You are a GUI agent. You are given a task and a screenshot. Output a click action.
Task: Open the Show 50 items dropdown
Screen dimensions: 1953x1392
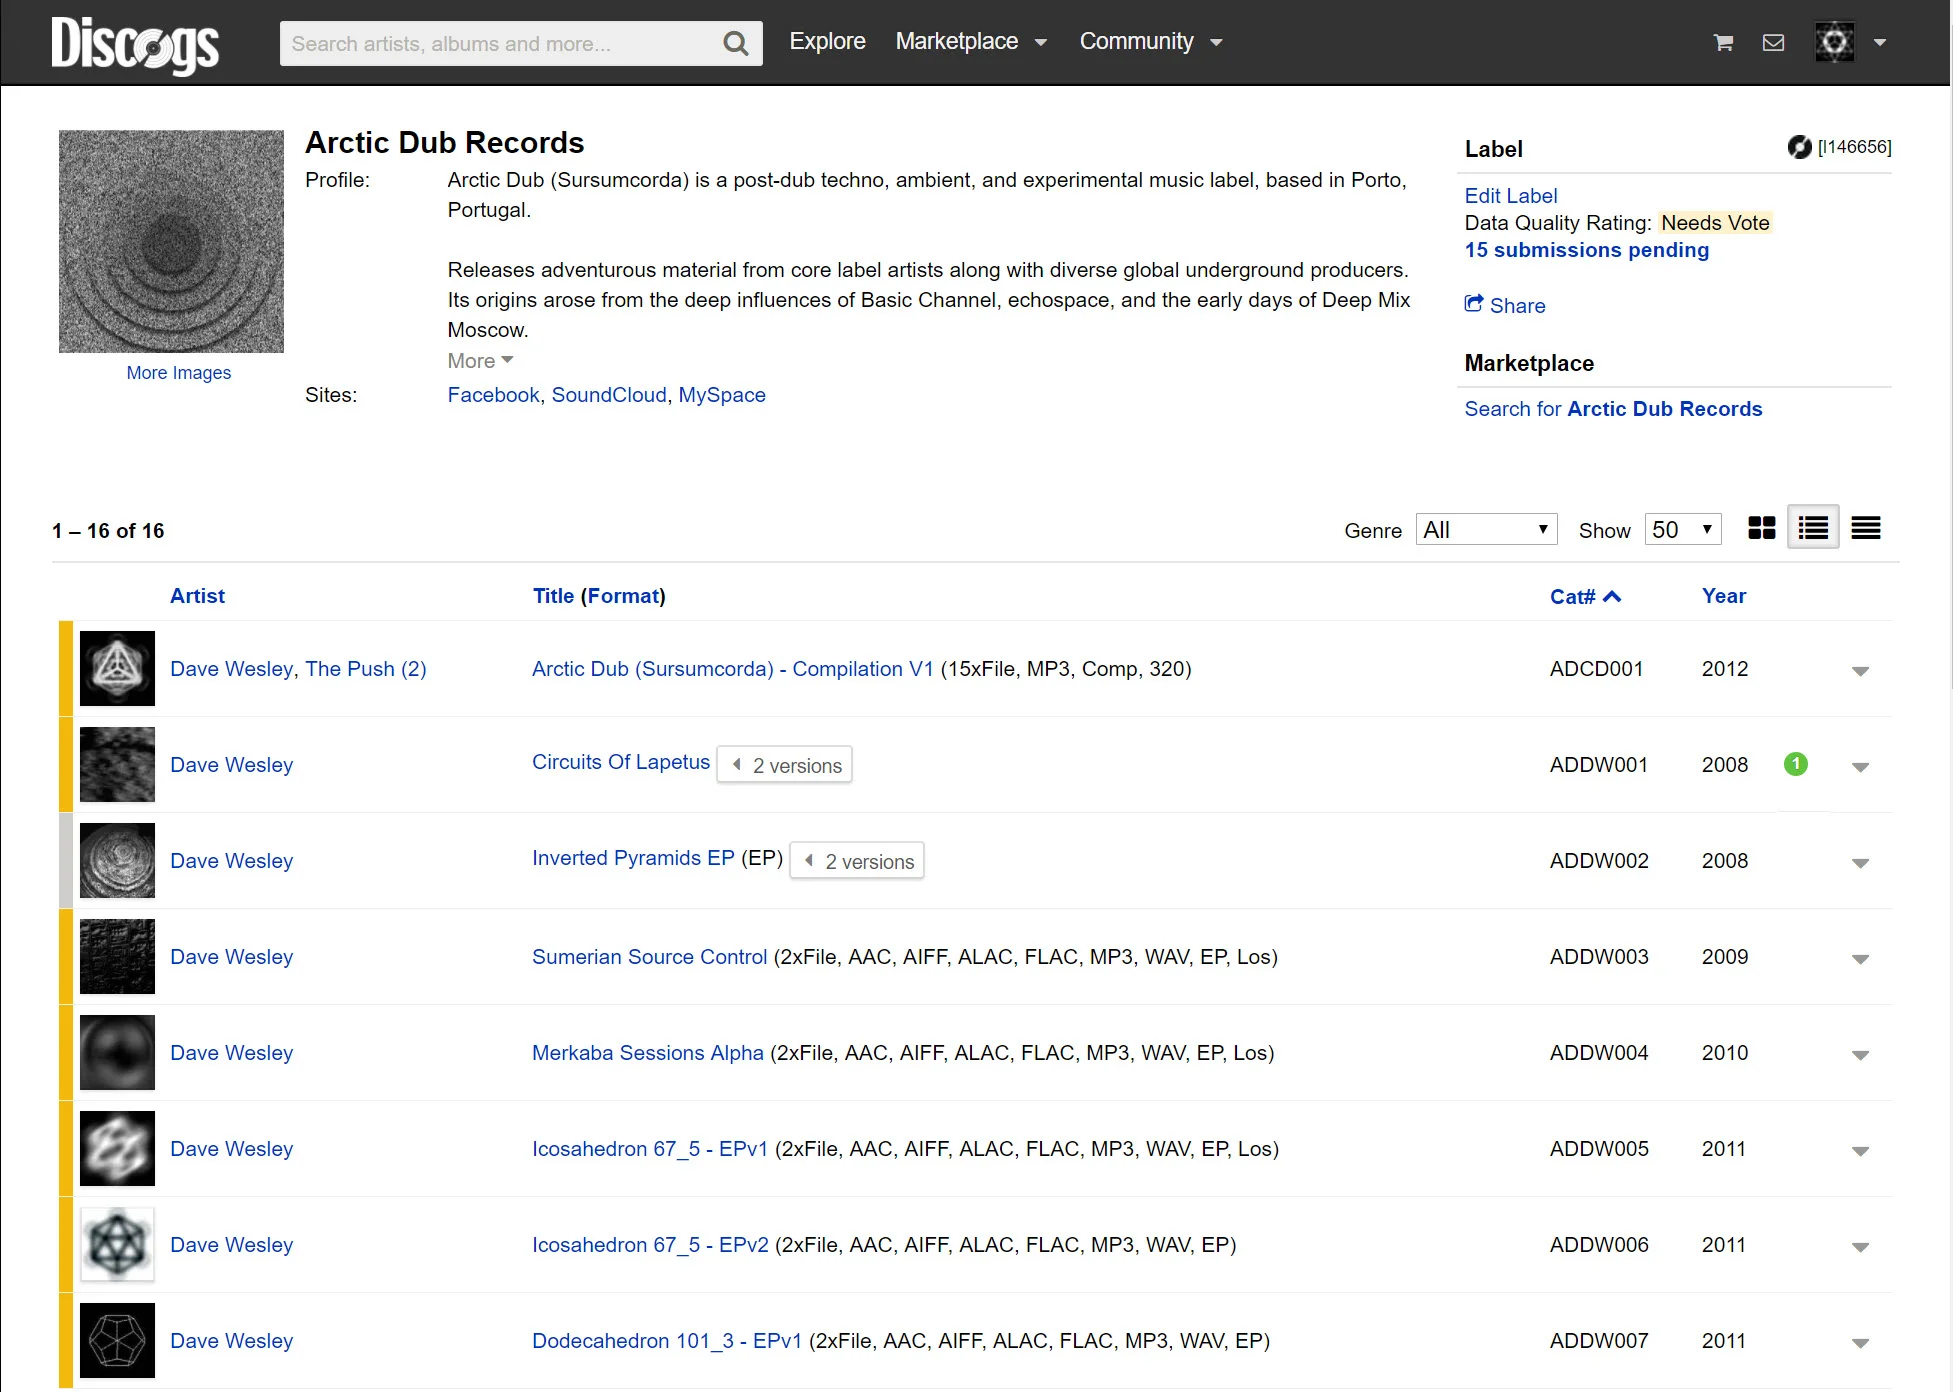tap(1683, 529)
